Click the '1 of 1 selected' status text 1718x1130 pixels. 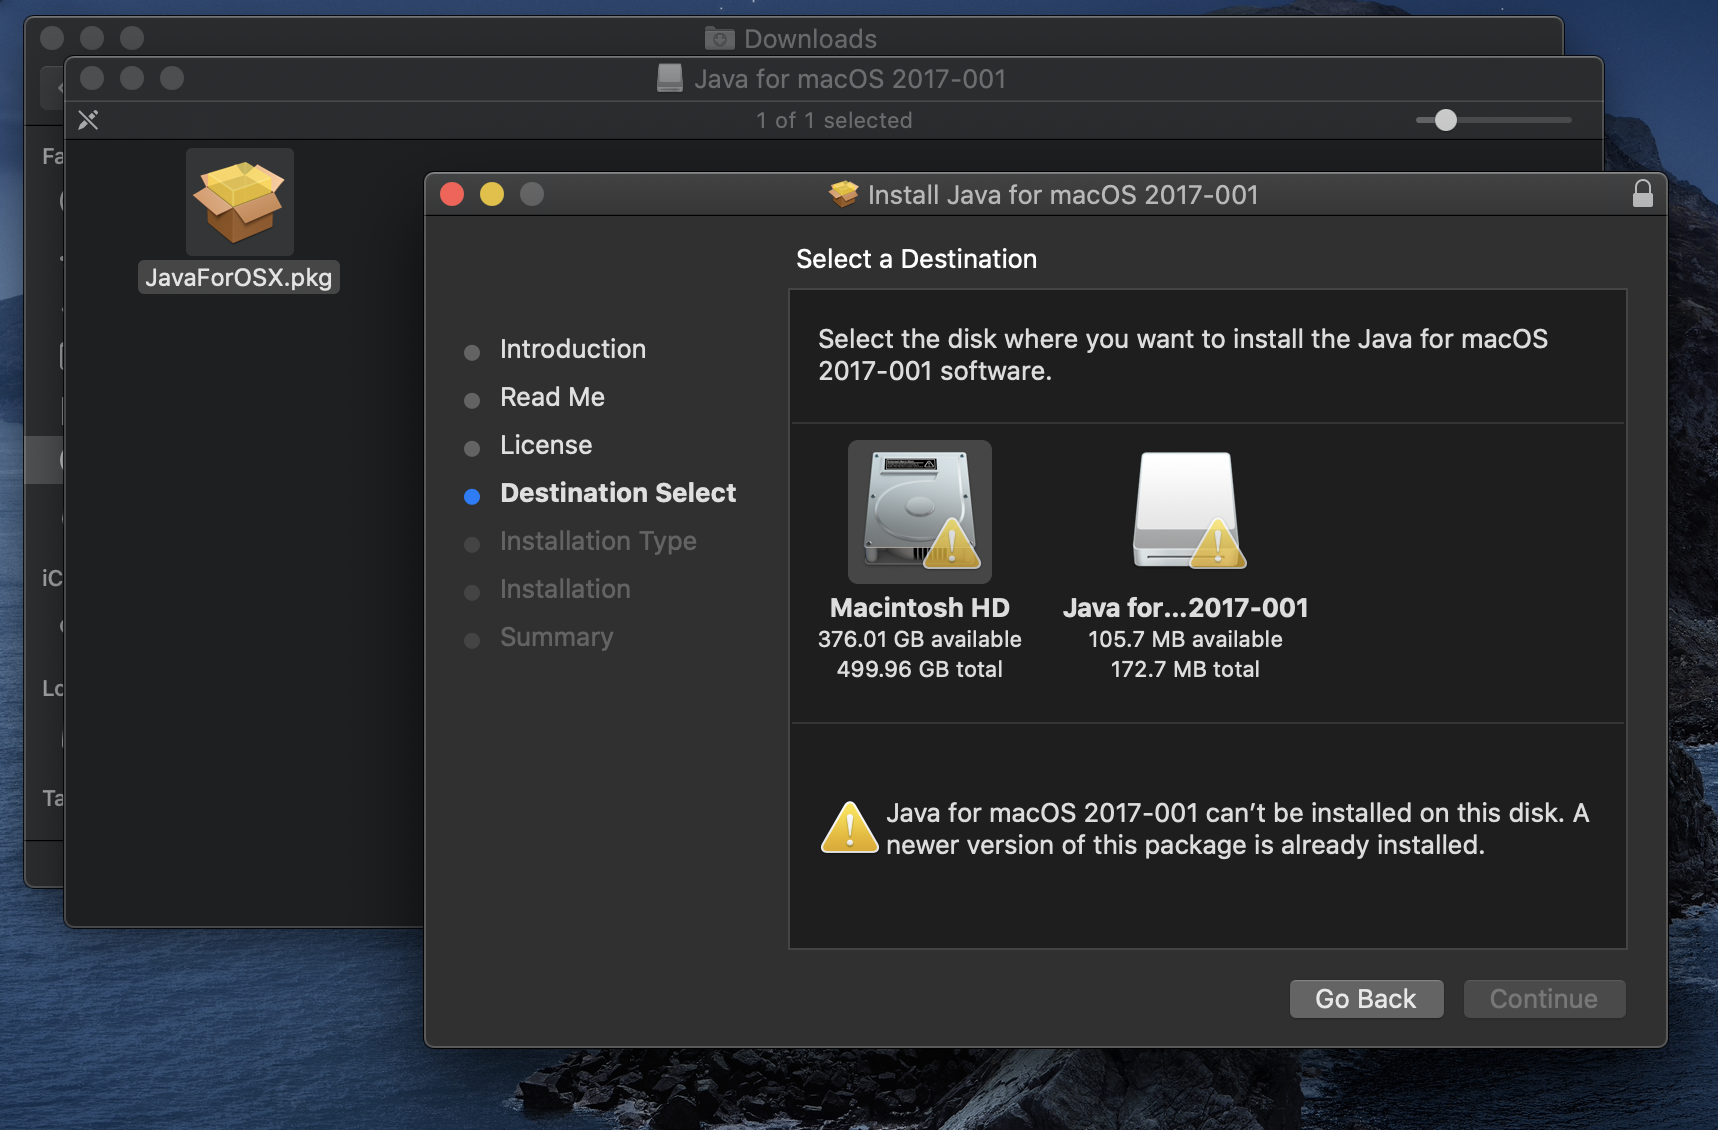tap(834, 120)
